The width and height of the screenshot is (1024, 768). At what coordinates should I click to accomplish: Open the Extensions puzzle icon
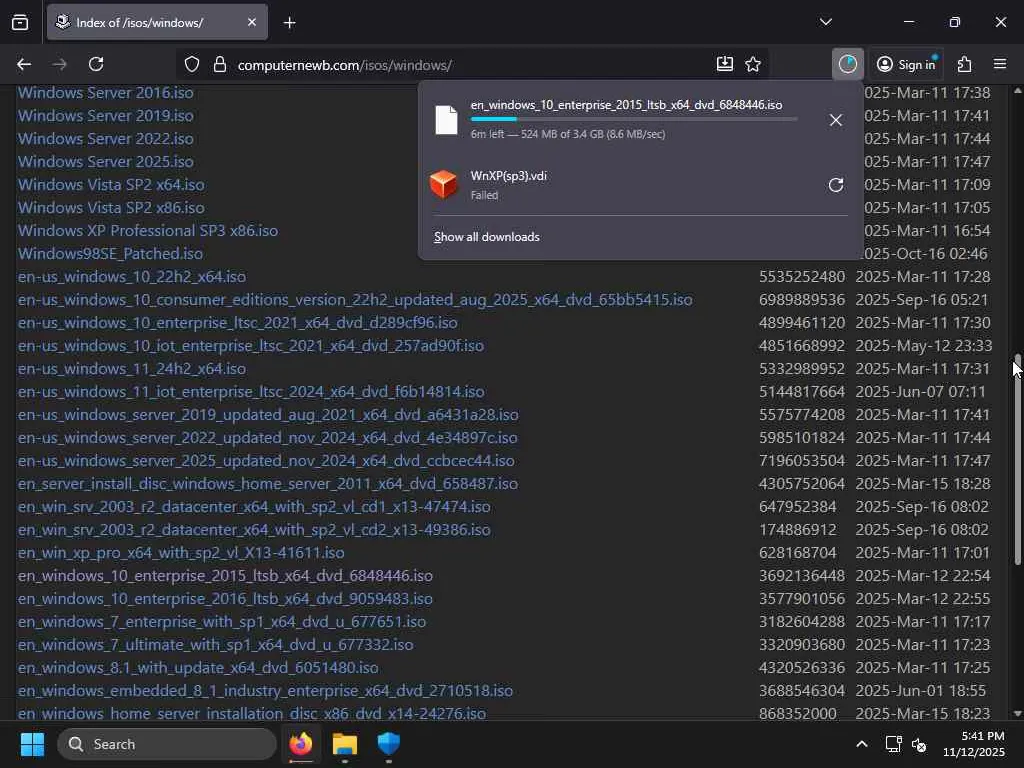point(965,64)
